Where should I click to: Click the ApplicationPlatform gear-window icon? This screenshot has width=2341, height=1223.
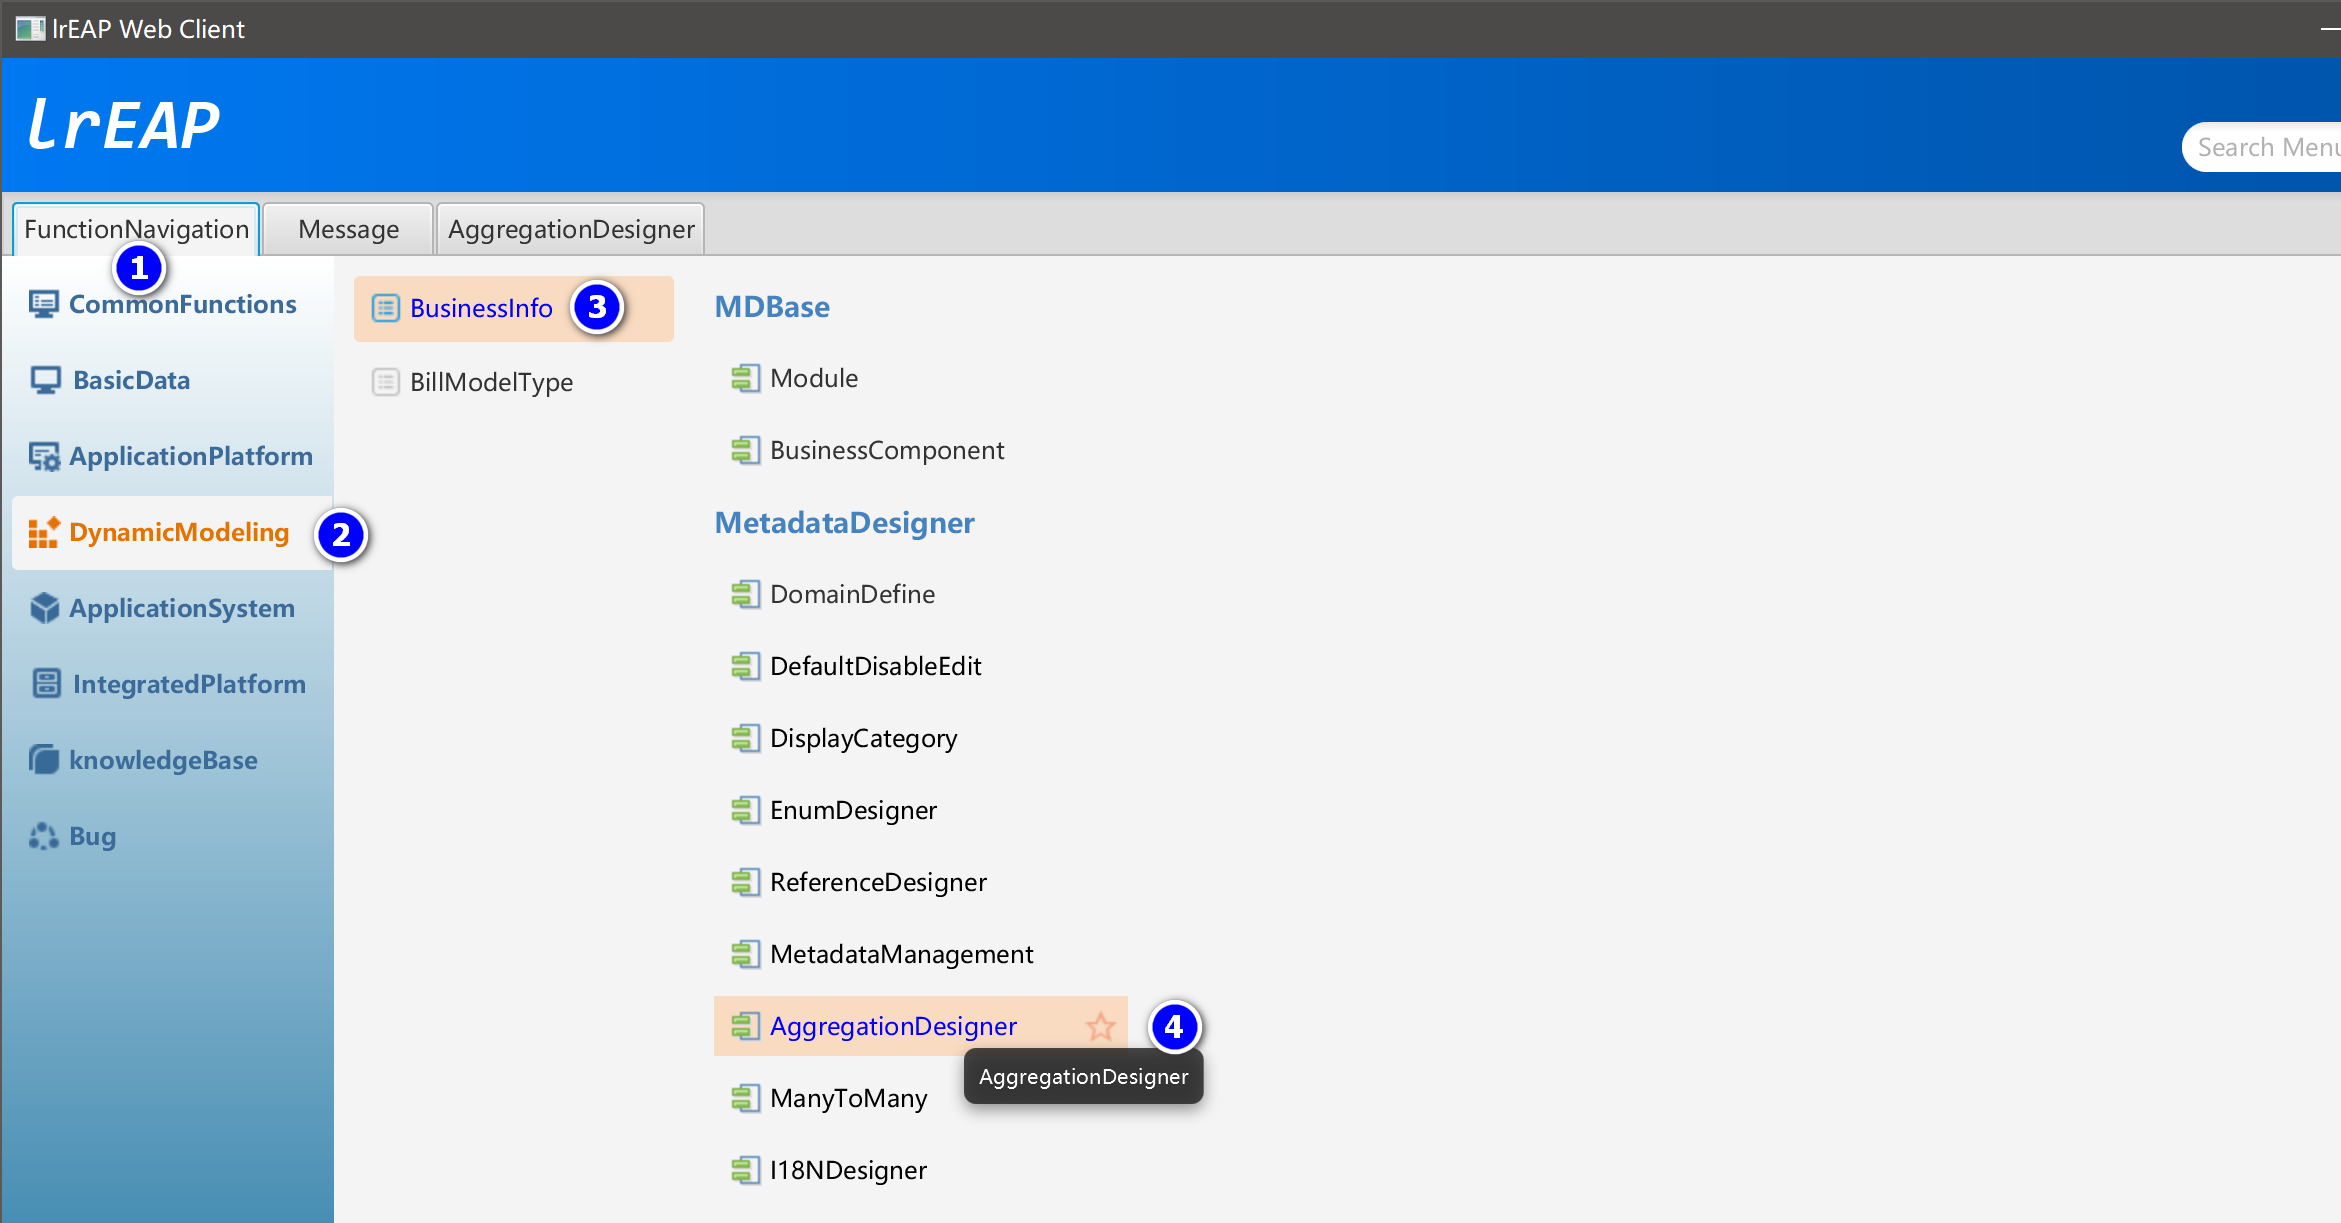click(x=44, y=456)
